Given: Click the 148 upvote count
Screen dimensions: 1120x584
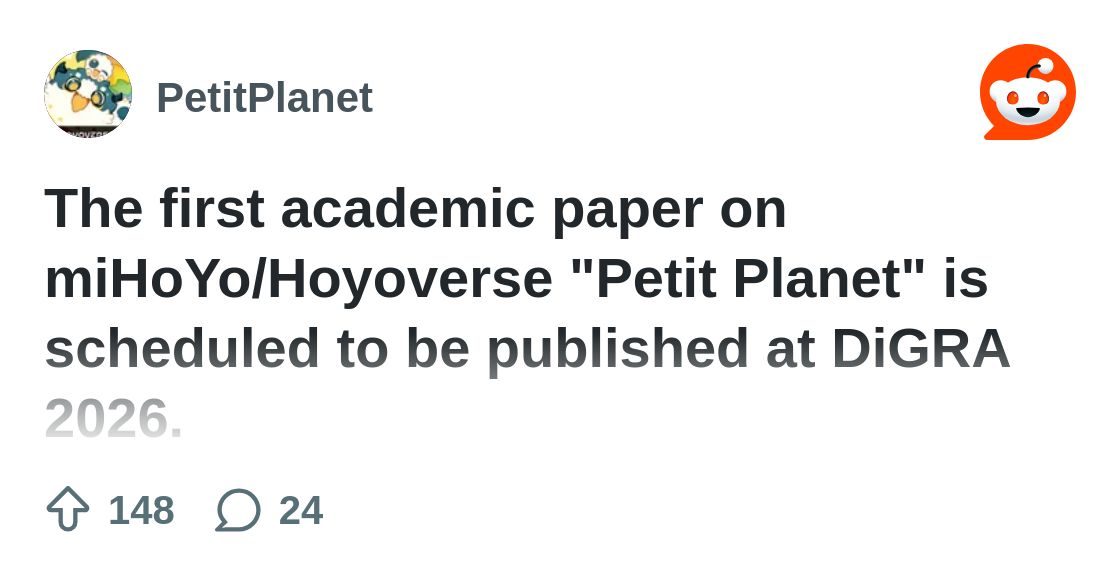Looking at the screenshot, I should (141, 510).
